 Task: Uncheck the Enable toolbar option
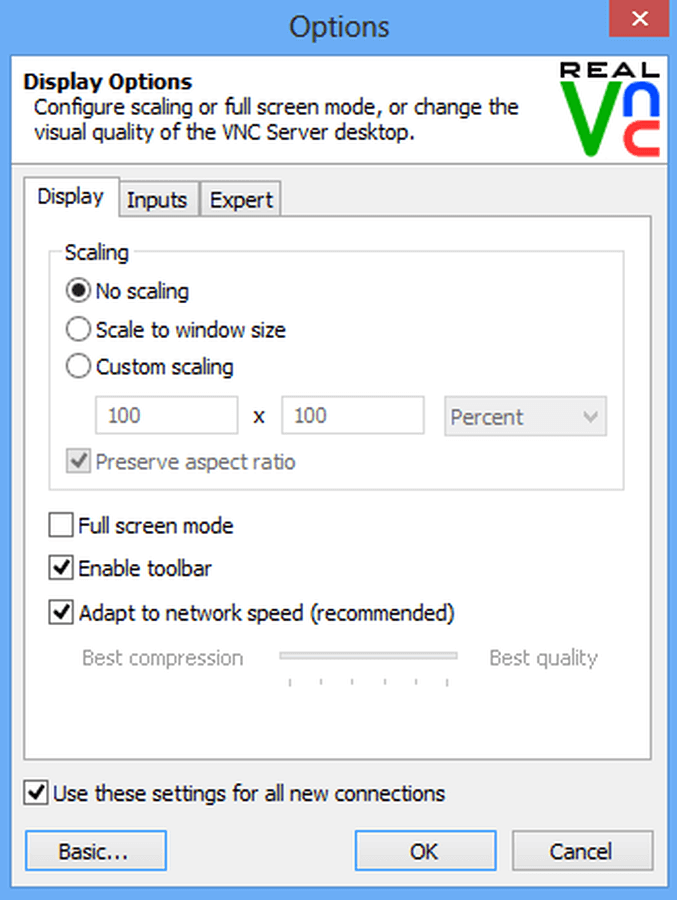[x=61, y=568]
